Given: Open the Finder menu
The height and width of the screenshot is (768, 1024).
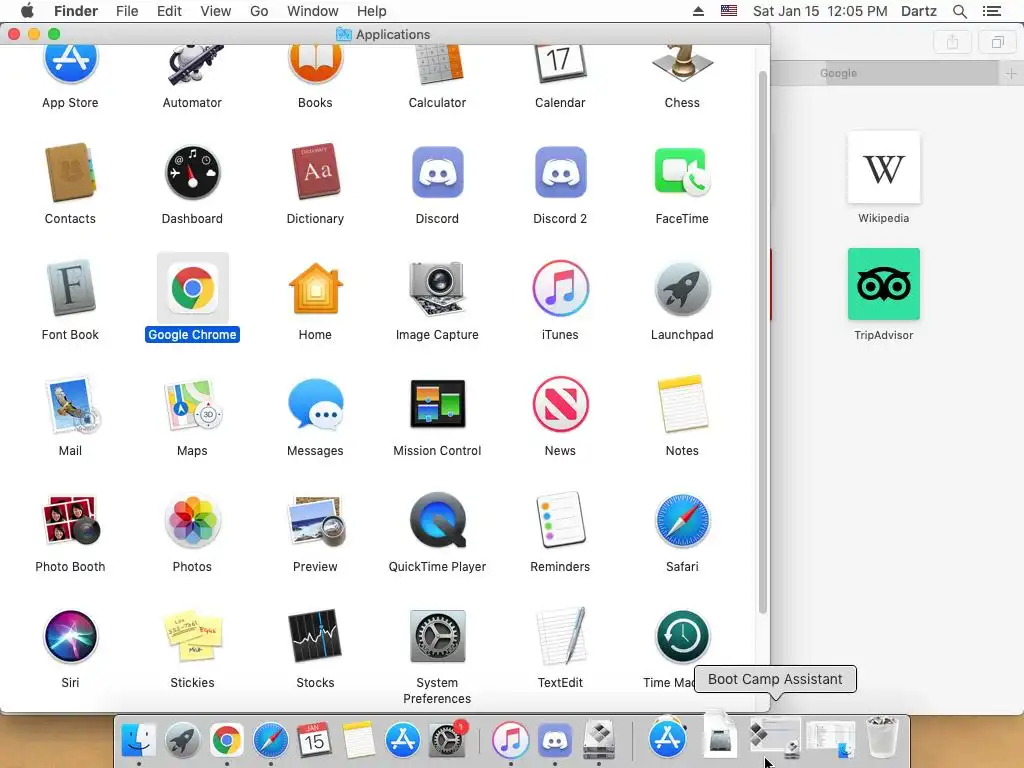Looking at the screenshot, I should pyautogui.click(x=76, y=11).
